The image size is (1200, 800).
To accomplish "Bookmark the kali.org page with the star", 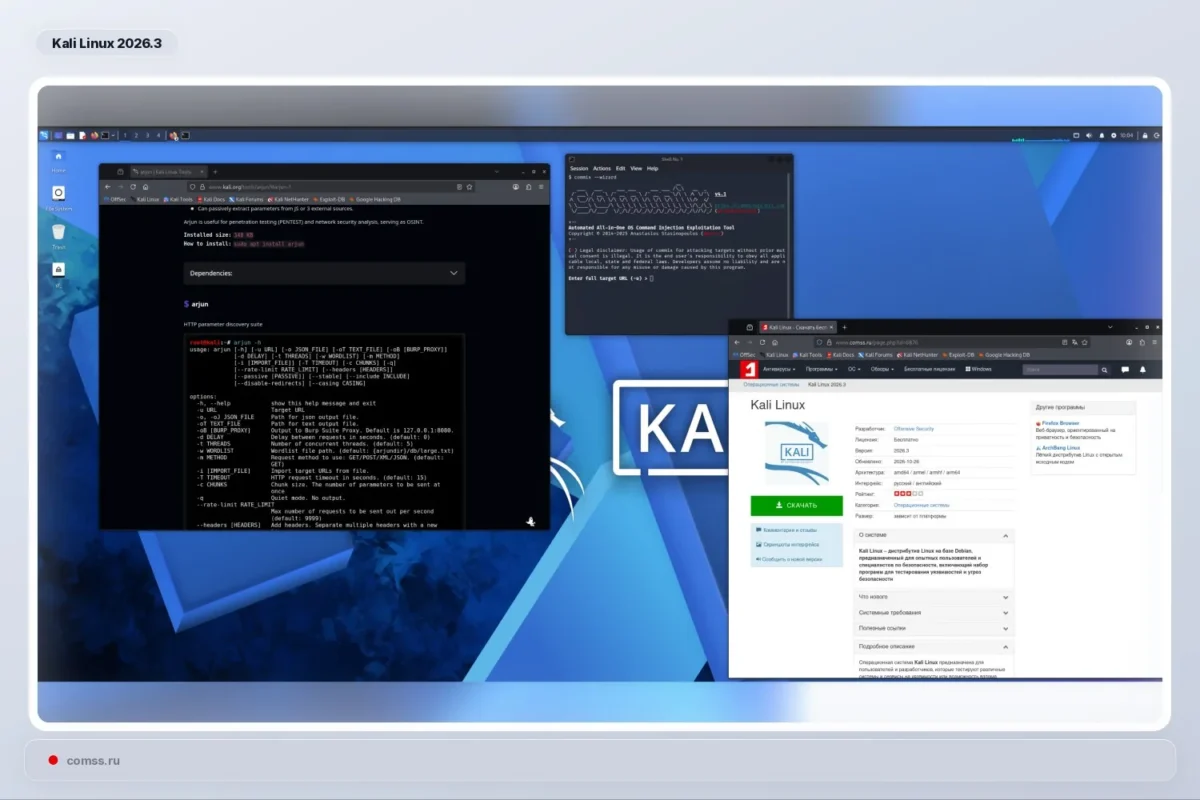I will tap(469, 187).
